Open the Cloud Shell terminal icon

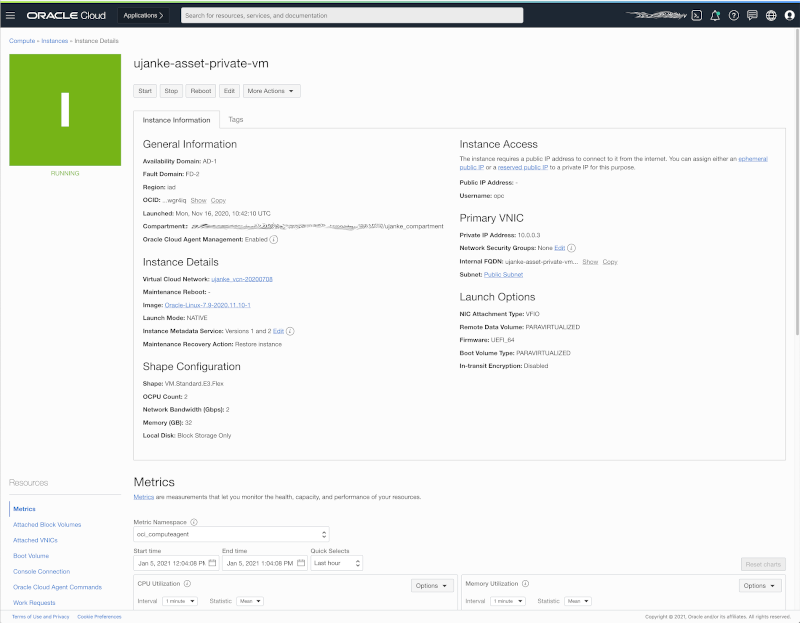pyautogui.click(x=697, y=15)
